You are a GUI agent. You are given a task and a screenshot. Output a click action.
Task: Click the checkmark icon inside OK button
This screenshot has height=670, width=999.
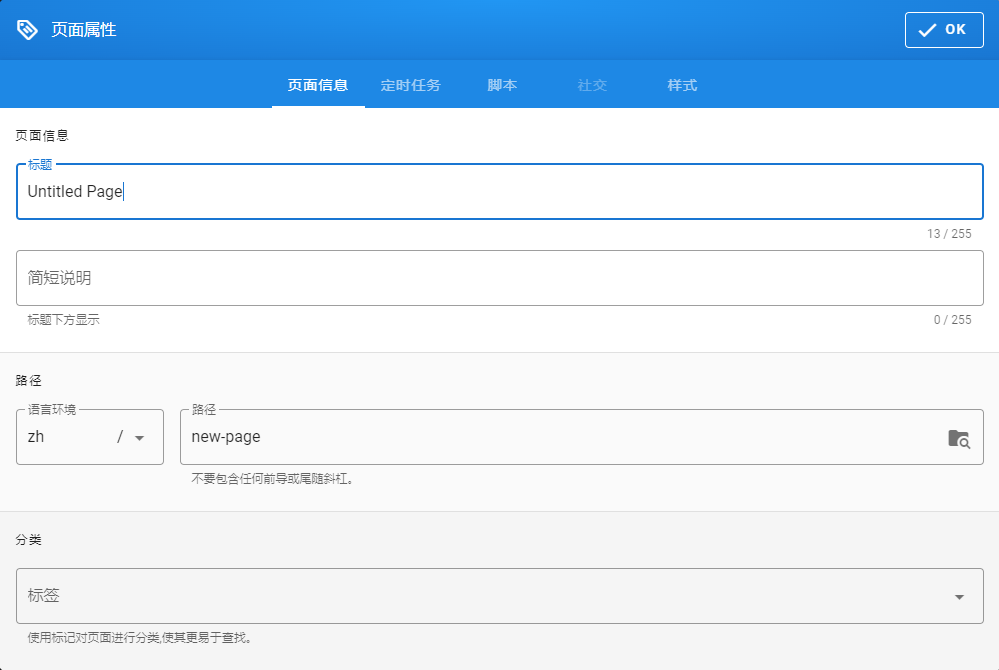point(926,29)
